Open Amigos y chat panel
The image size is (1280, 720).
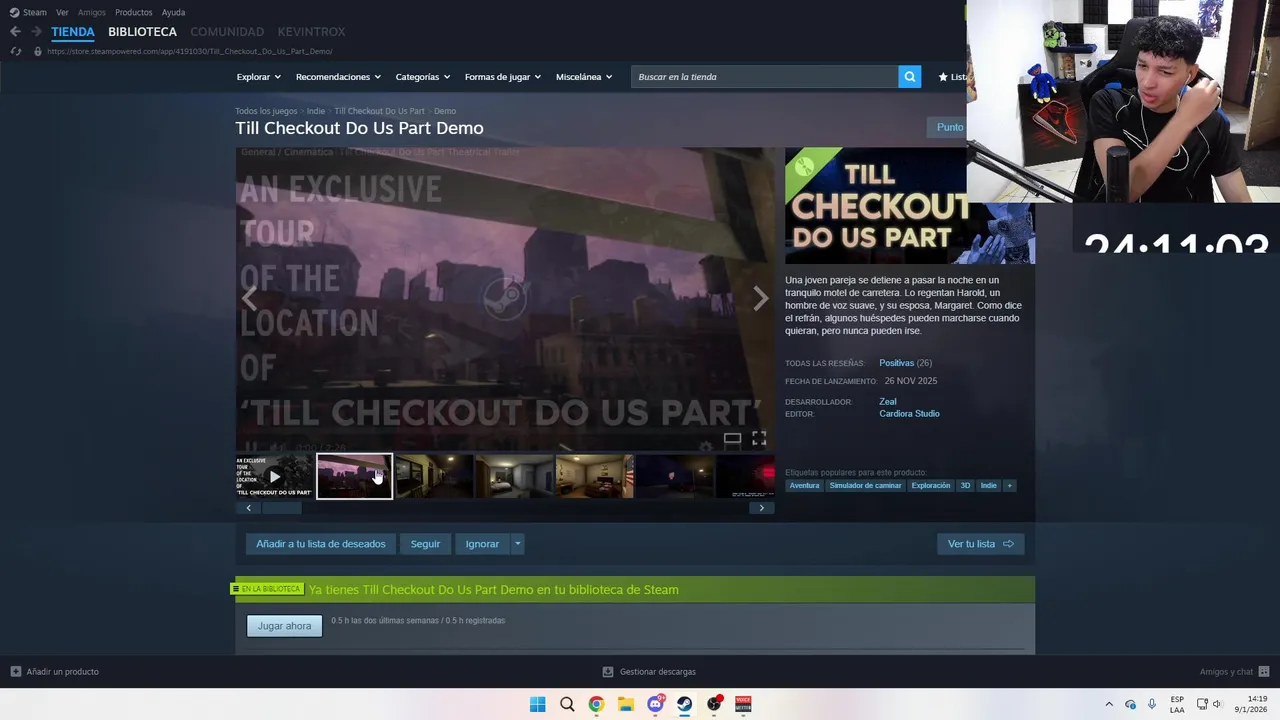tap(1235, 672)
